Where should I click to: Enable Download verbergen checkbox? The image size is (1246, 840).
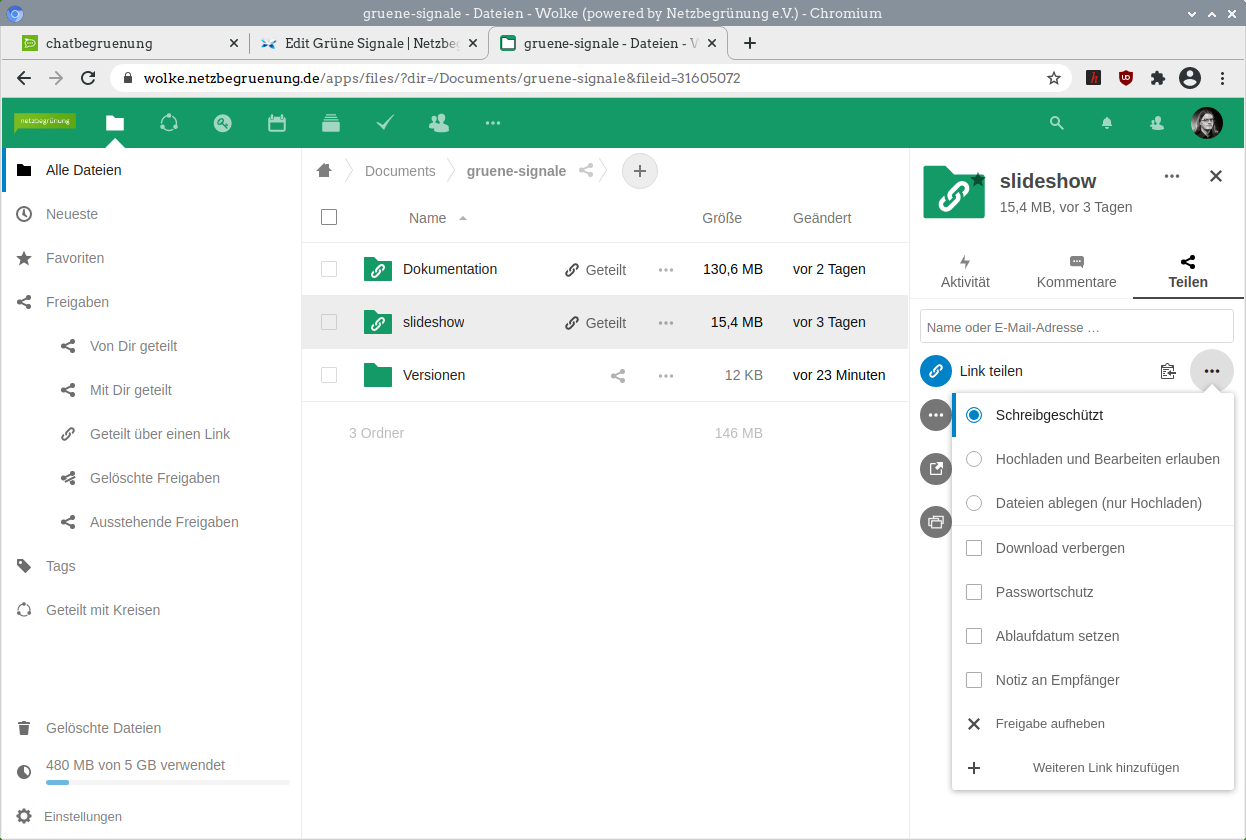[974, 548]
